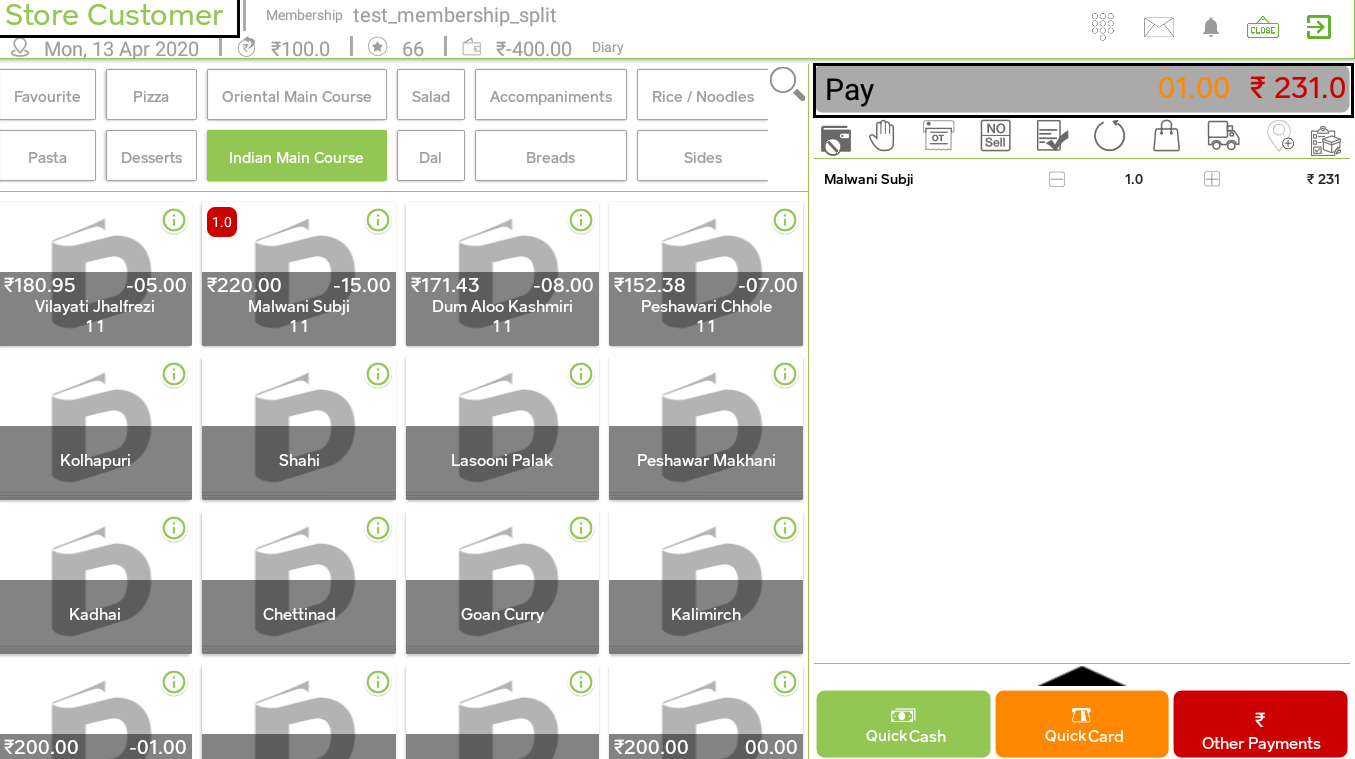Pay with Quick Card
Screen dimensions: 1355x759
tap(1082, 724)
